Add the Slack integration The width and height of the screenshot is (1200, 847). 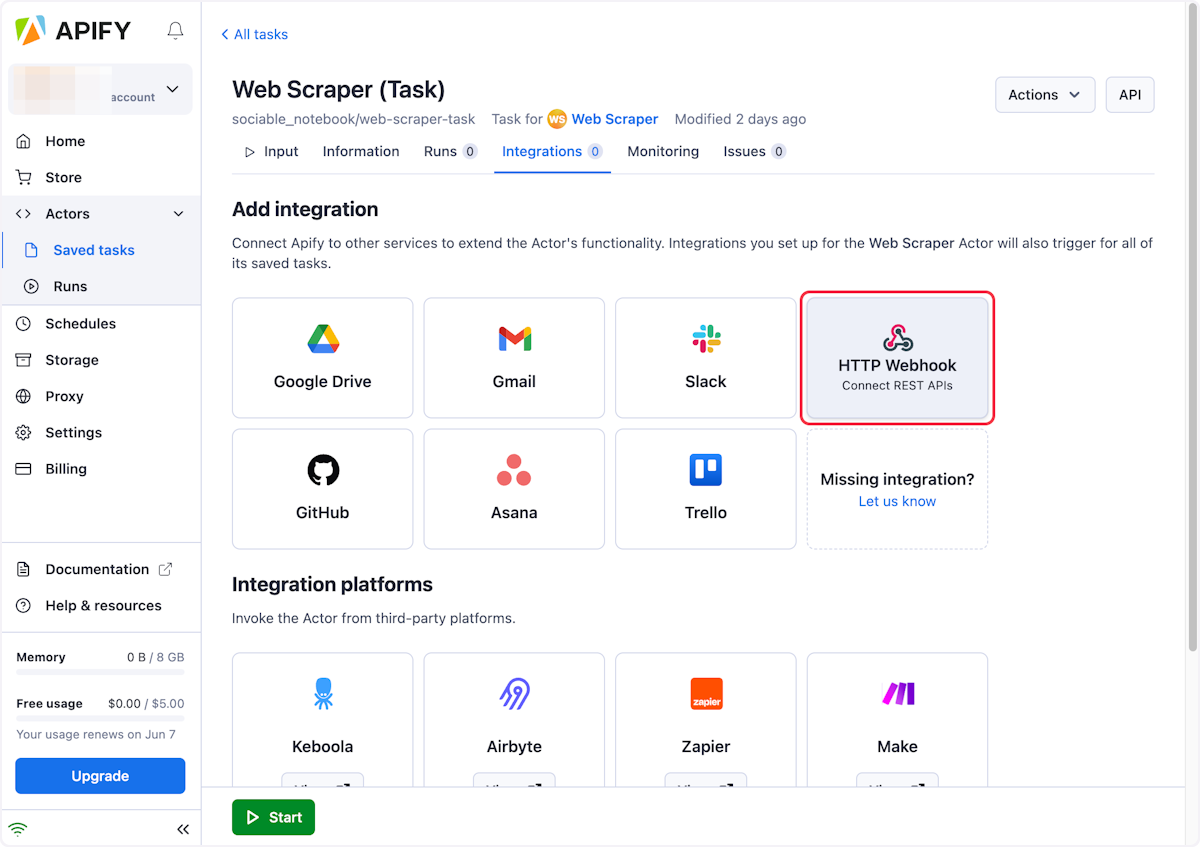(706, 358)
